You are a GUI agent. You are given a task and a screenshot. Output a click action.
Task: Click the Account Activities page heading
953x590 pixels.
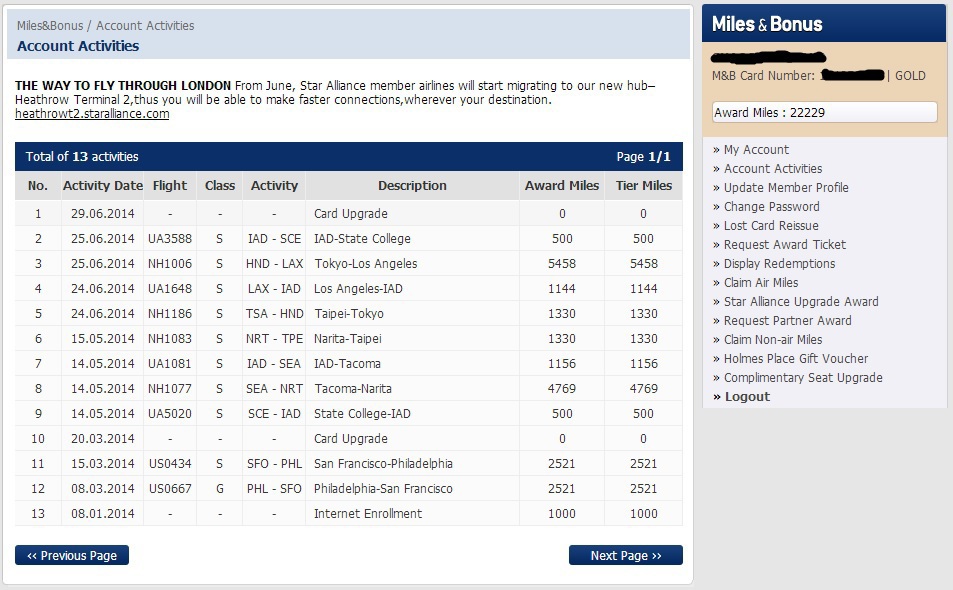pos(78,46)
